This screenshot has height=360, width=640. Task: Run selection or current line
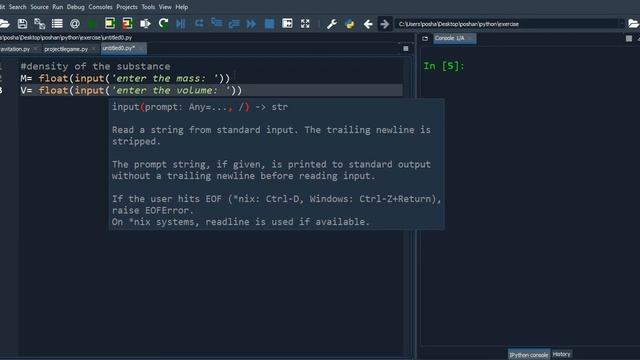(145, 24)
